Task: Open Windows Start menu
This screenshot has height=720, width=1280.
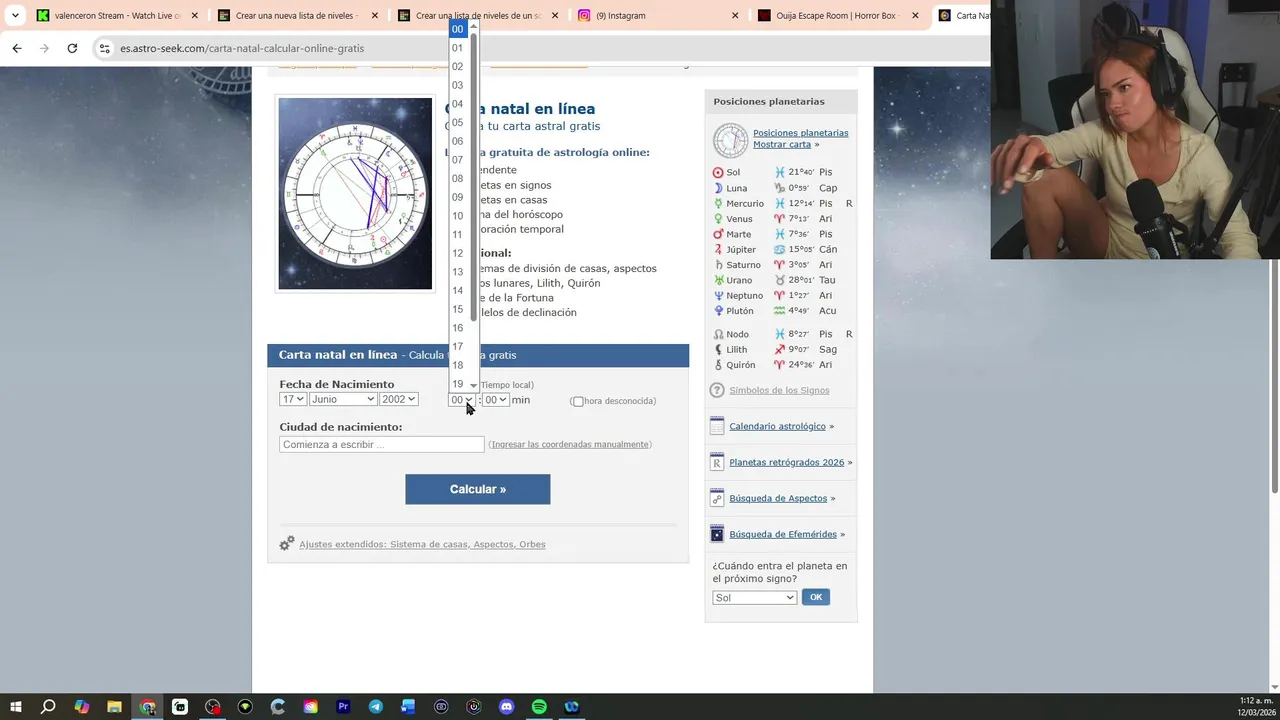Action: point(15,707)
